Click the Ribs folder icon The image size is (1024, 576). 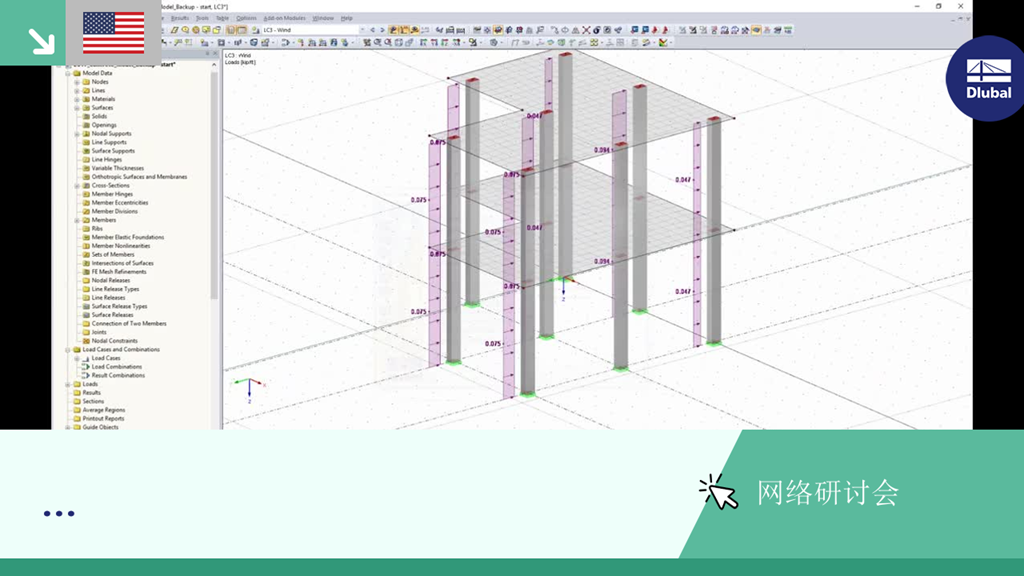pyautogui.click(x=86, y=229)
